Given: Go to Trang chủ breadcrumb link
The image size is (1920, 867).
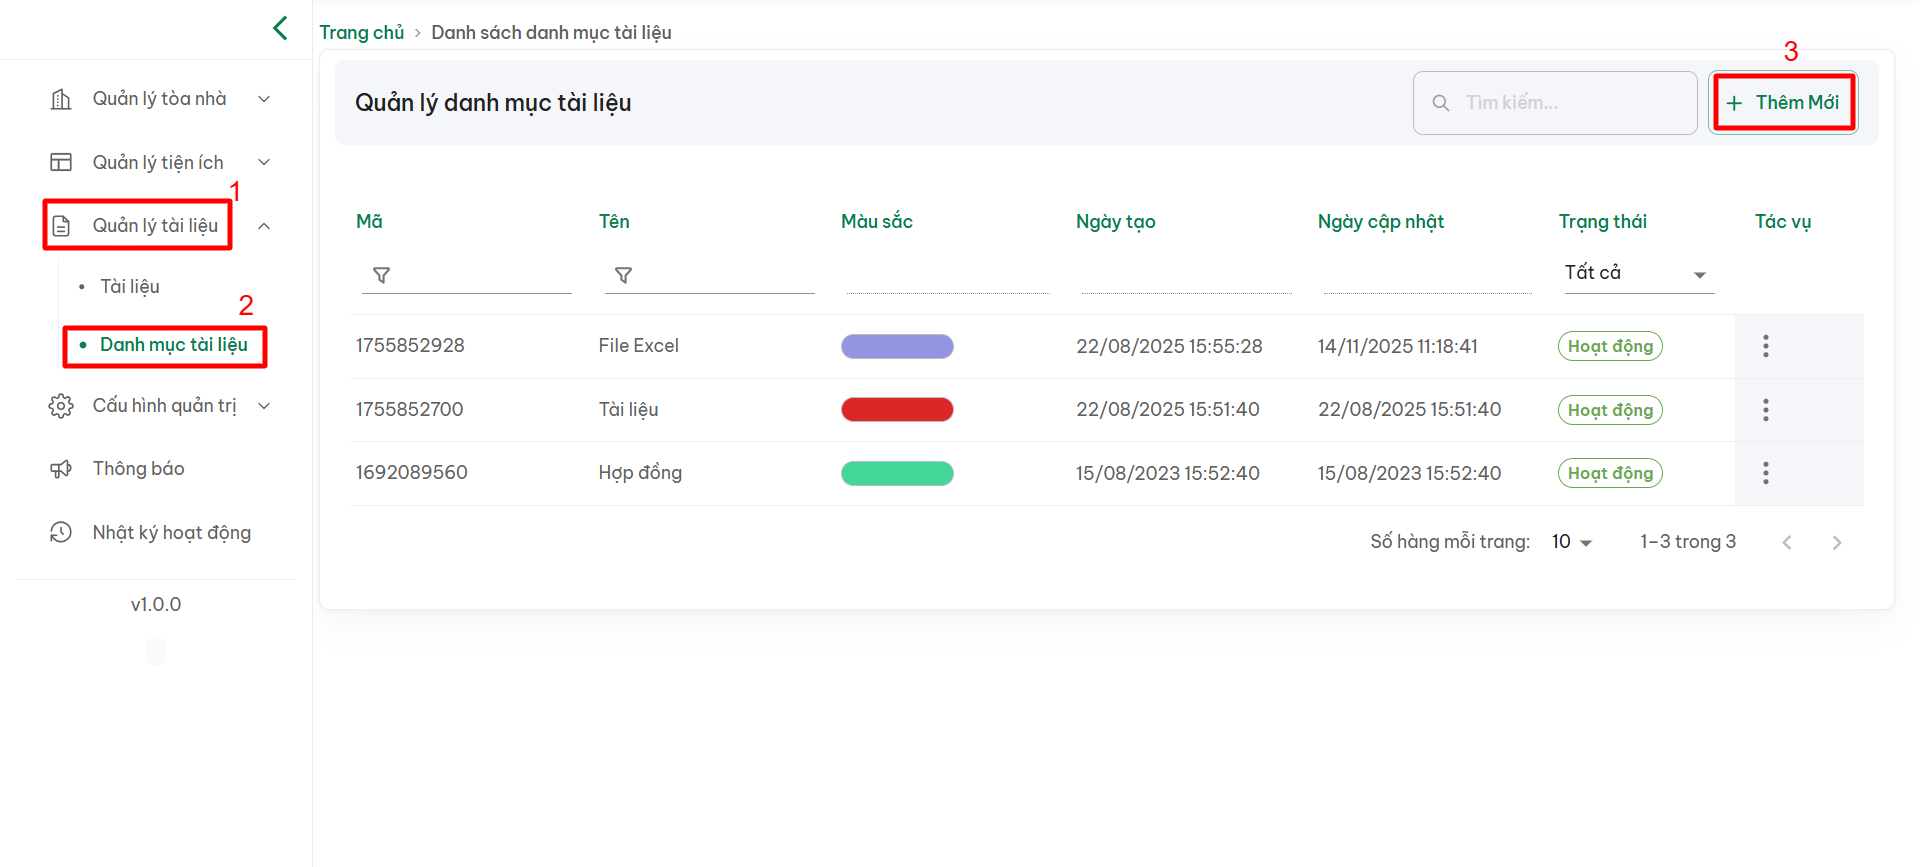Looking at the screenshot, I should pos(361,32).
